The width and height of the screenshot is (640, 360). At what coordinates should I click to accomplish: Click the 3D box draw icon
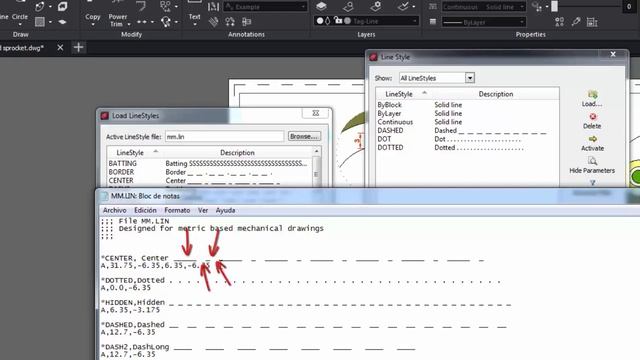(62, 7)
